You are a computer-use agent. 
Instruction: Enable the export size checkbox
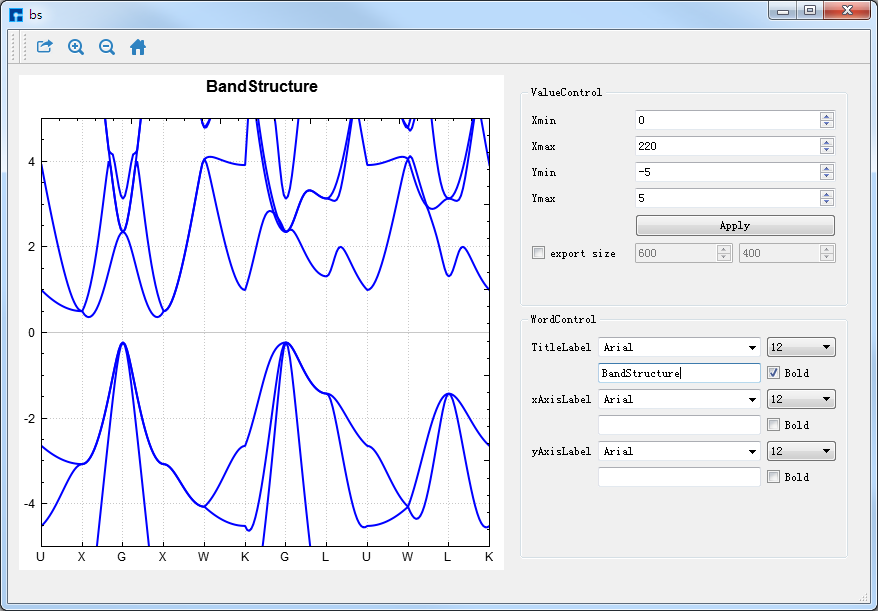point(539,253)
